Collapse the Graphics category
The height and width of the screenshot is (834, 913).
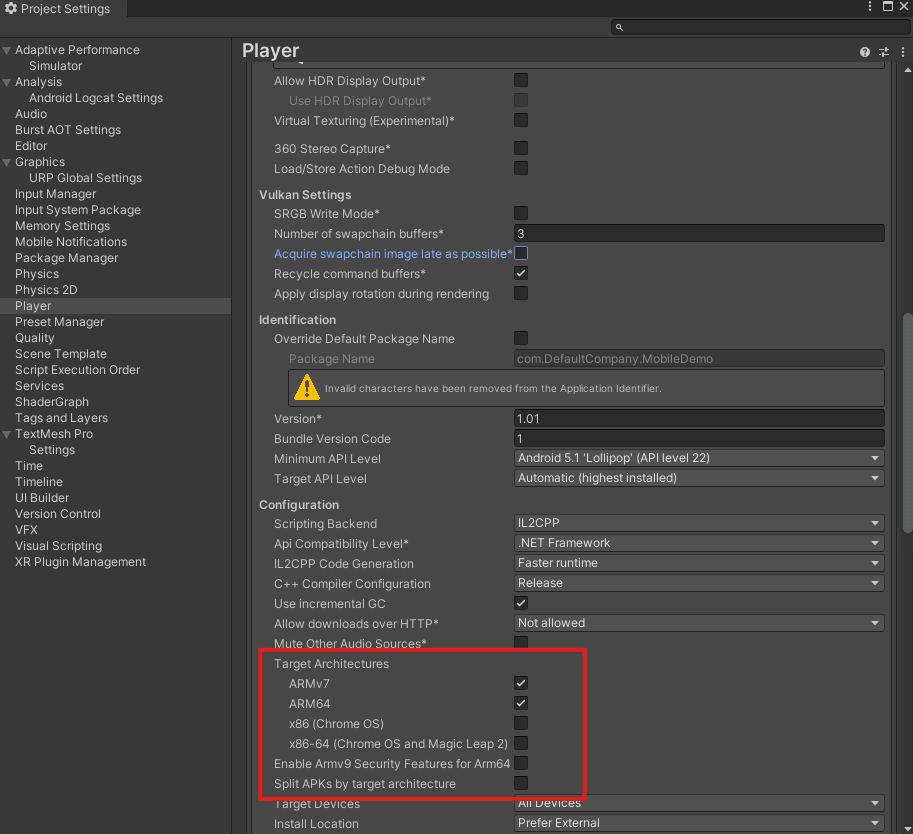click(7, 162)
